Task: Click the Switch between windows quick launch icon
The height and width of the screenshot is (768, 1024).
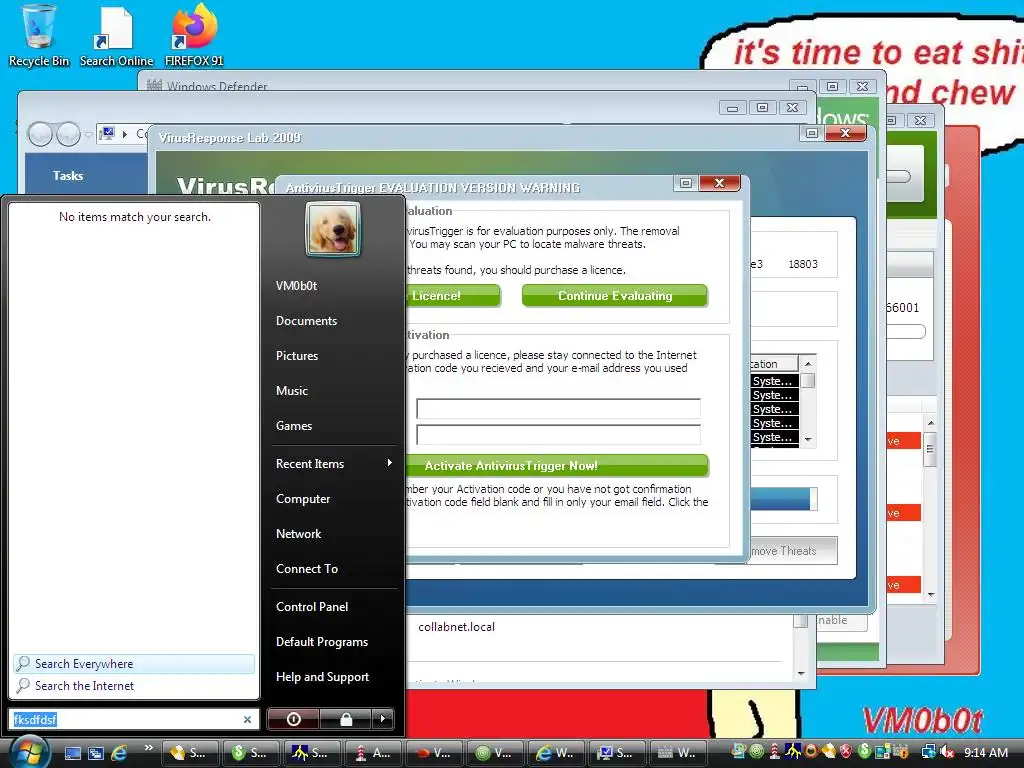Action: 96,753
